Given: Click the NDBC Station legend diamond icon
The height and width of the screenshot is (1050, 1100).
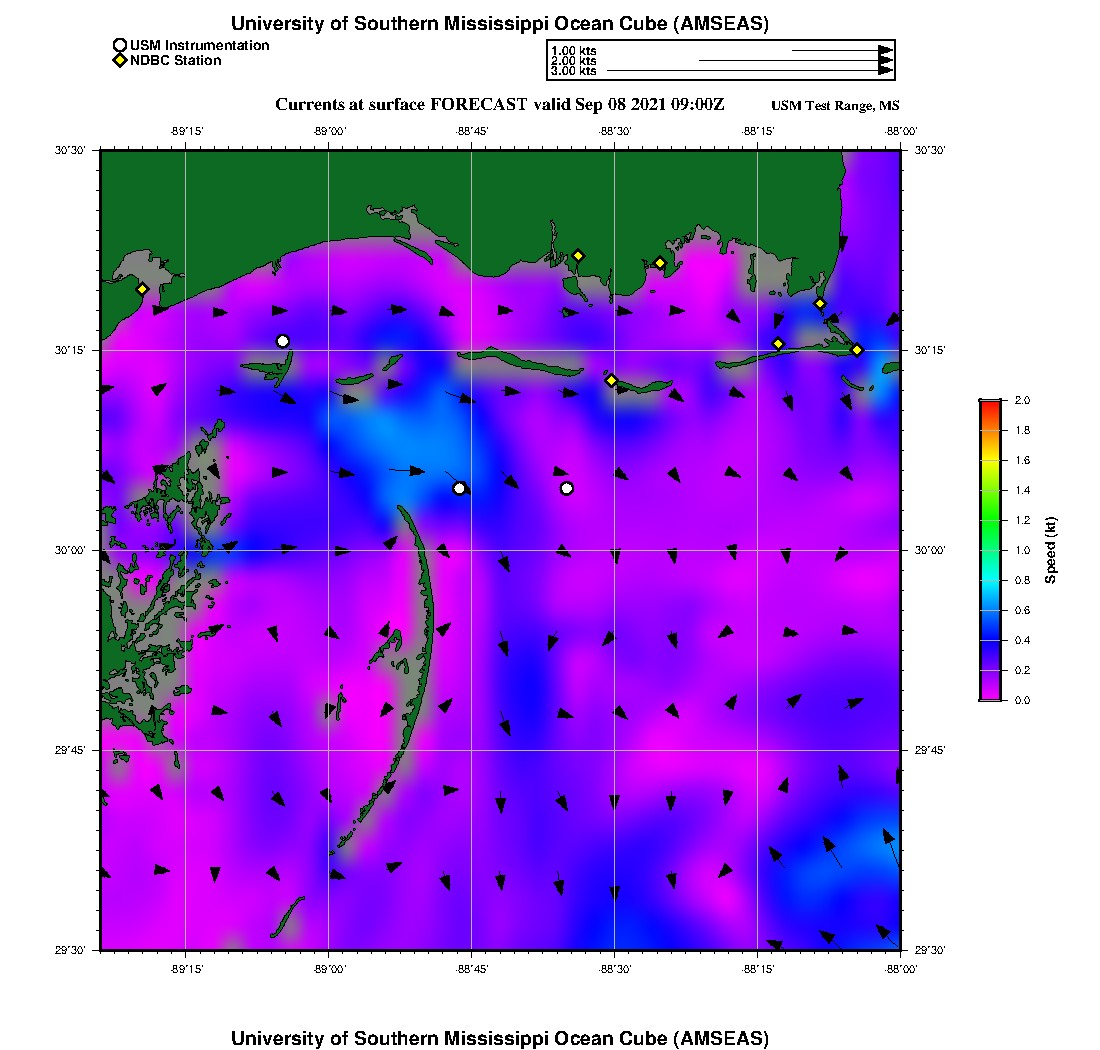Looking at the screenshot, I should coord(120,61).
